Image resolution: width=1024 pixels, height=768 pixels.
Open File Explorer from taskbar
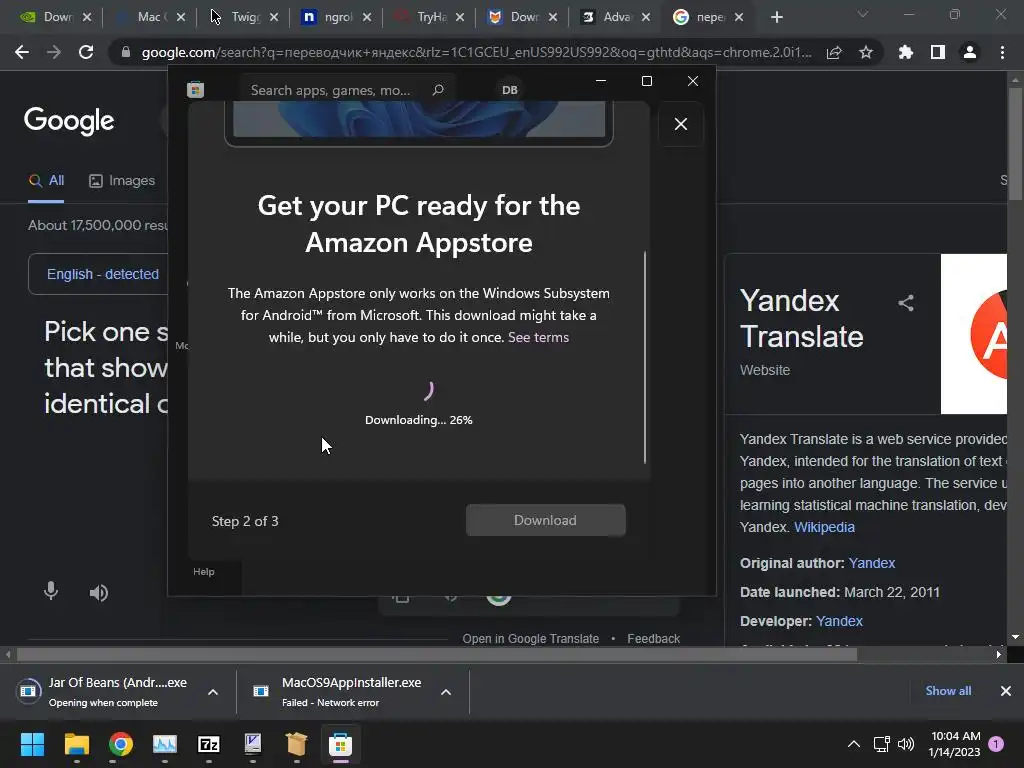pyautogui.click(x=76, y=744)
